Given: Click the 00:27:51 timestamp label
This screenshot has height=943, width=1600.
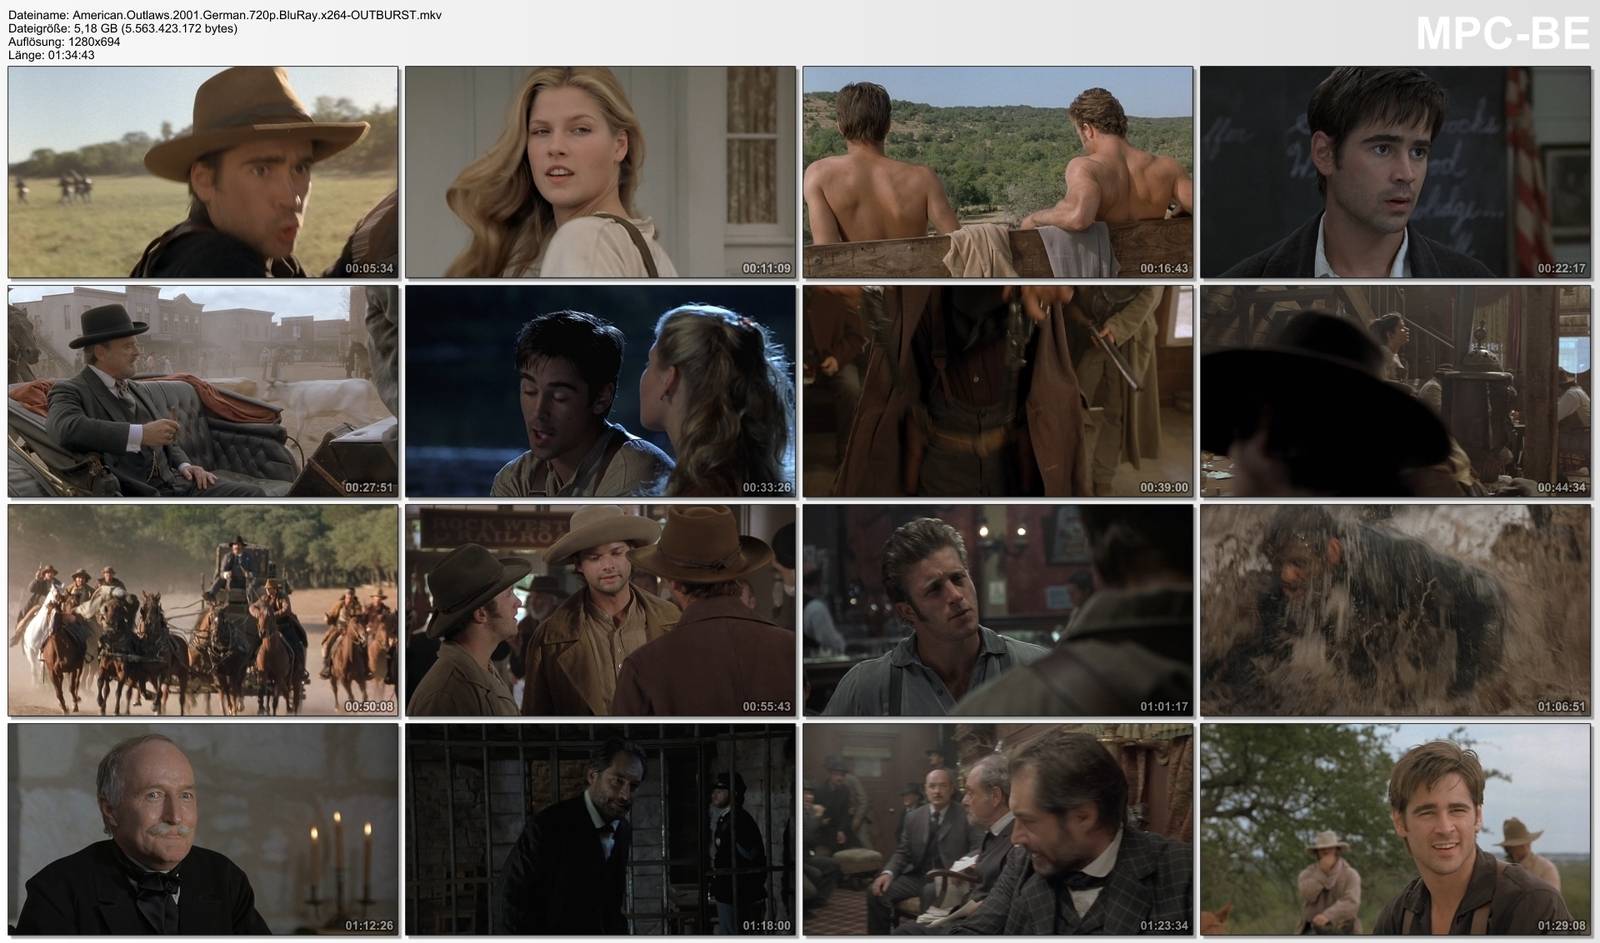Looking at the screenshot, I should 369,487.
